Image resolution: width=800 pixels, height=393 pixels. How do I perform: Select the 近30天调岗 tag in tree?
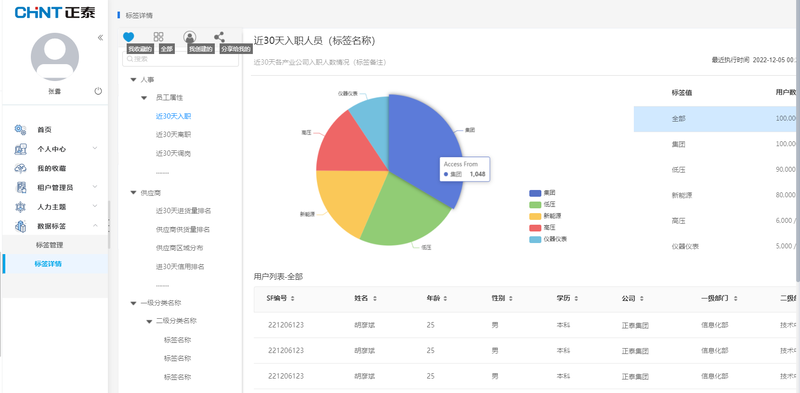coord(173,153)
